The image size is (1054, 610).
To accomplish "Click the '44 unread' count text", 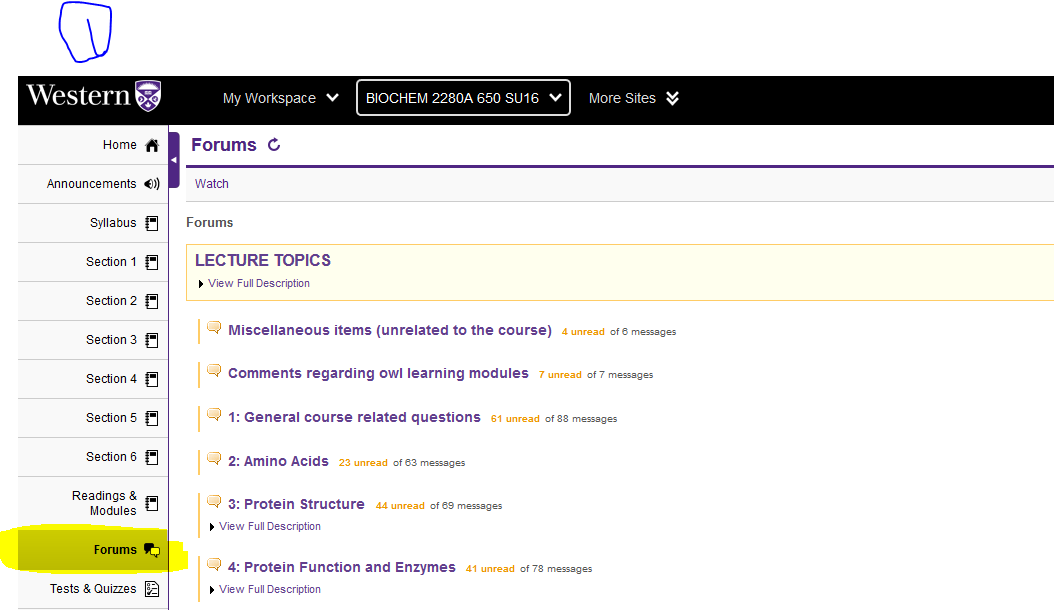I will click(400, 506).
